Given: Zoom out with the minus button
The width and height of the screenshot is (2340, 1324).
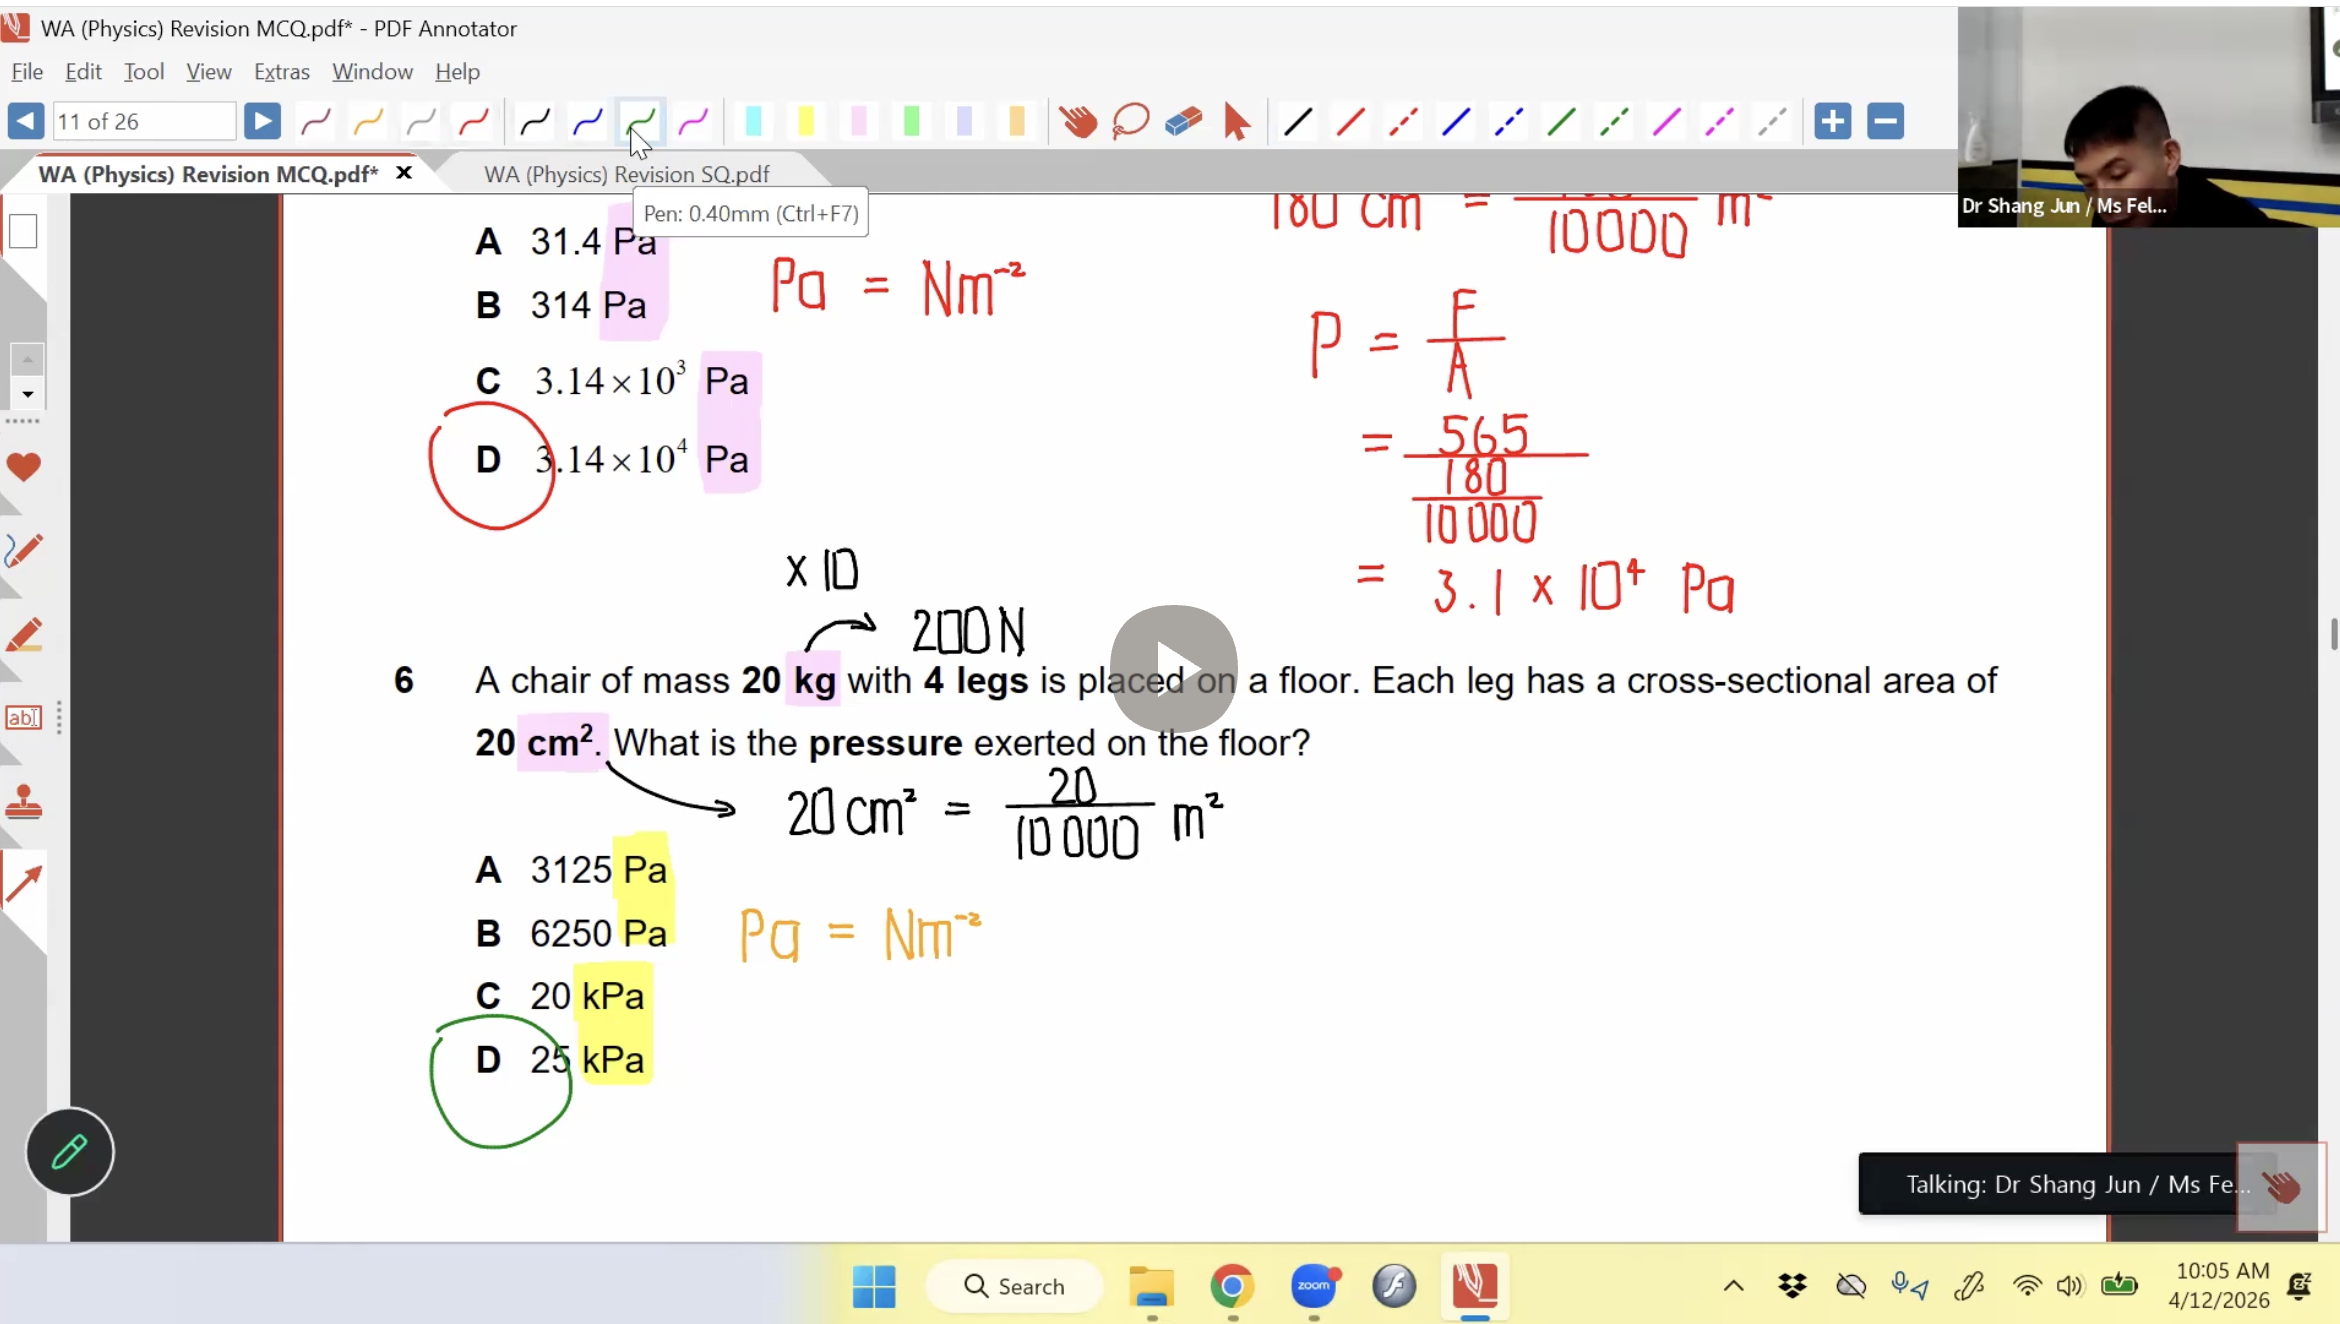Looking at the screenshot, I should tap(1886, 121).
